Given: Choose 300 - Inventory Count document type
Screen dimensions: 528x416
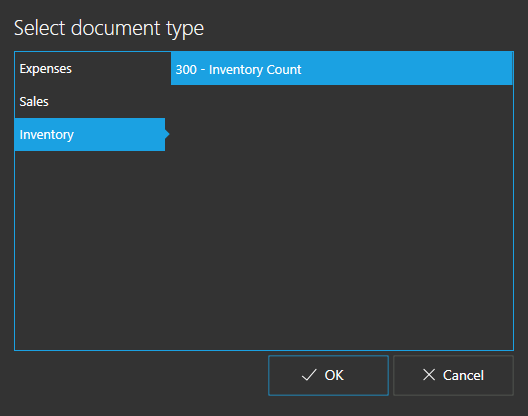Looking at the screenshot, I should click(x=342, y=69).
